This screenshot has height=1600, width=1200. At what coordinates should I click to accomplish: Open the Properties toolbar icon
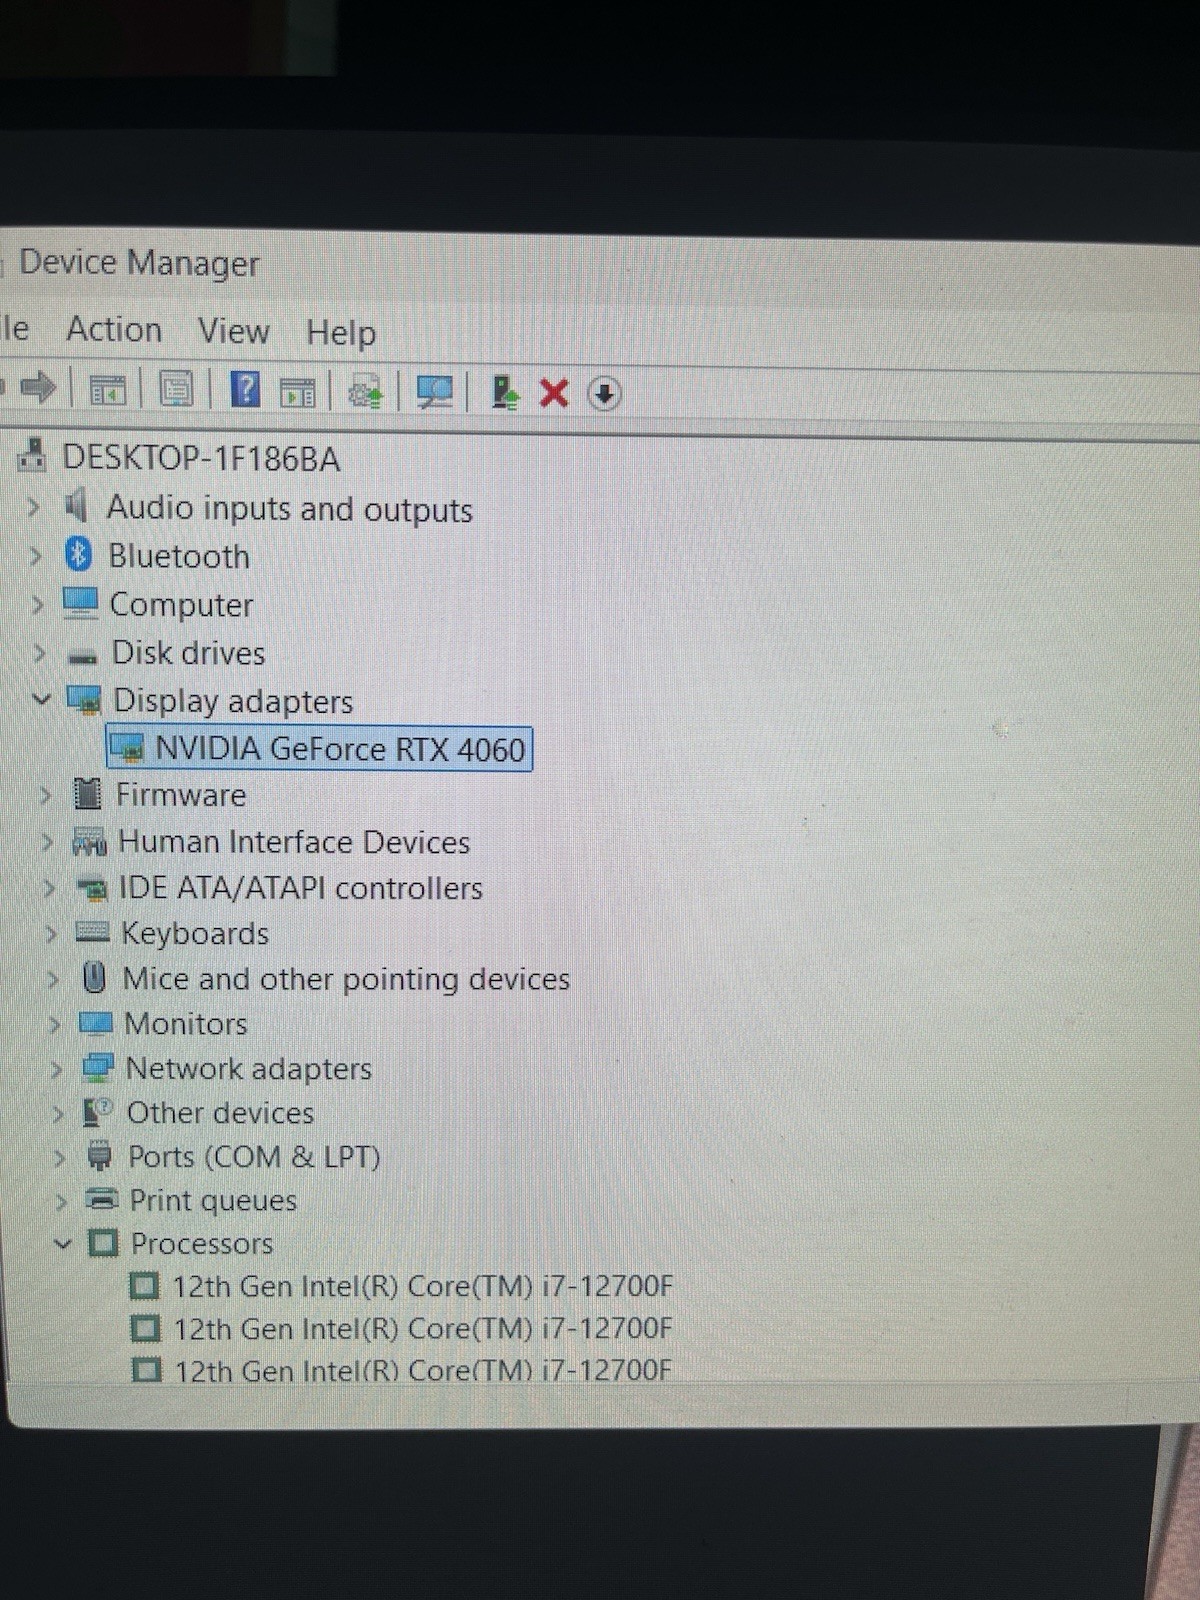(176, 389)
